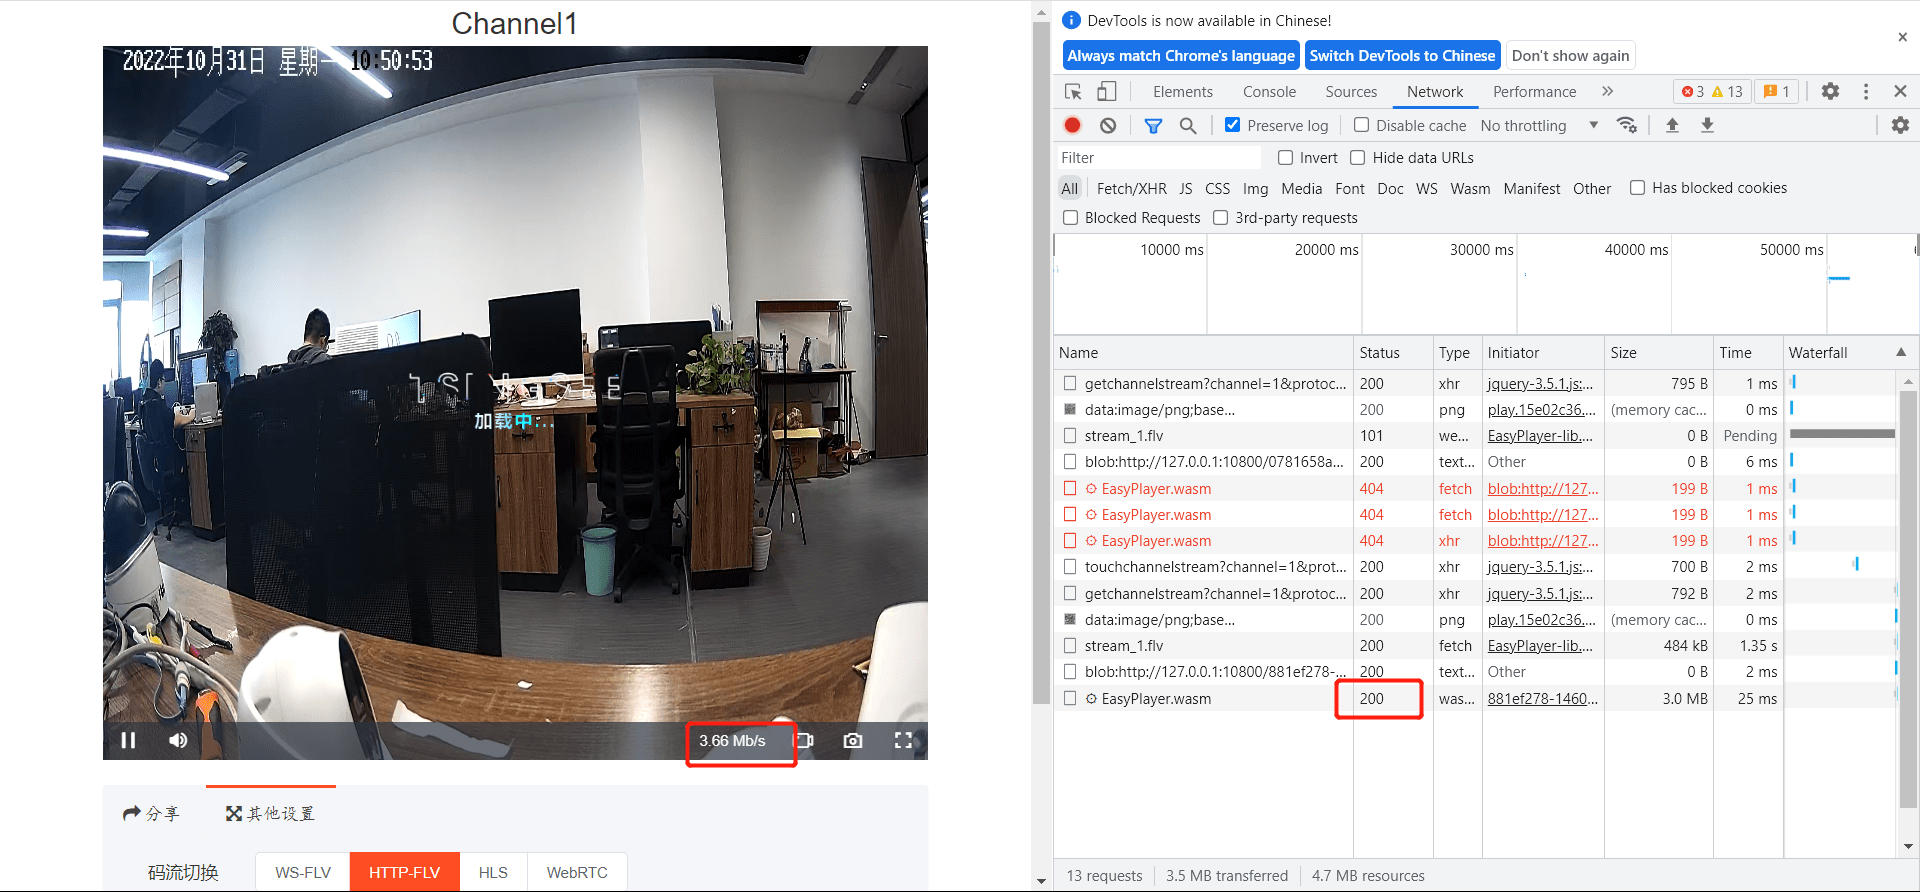1920x892 pixels.
Task: Toggle the device toolbar icon
Action: (1107, 92)
